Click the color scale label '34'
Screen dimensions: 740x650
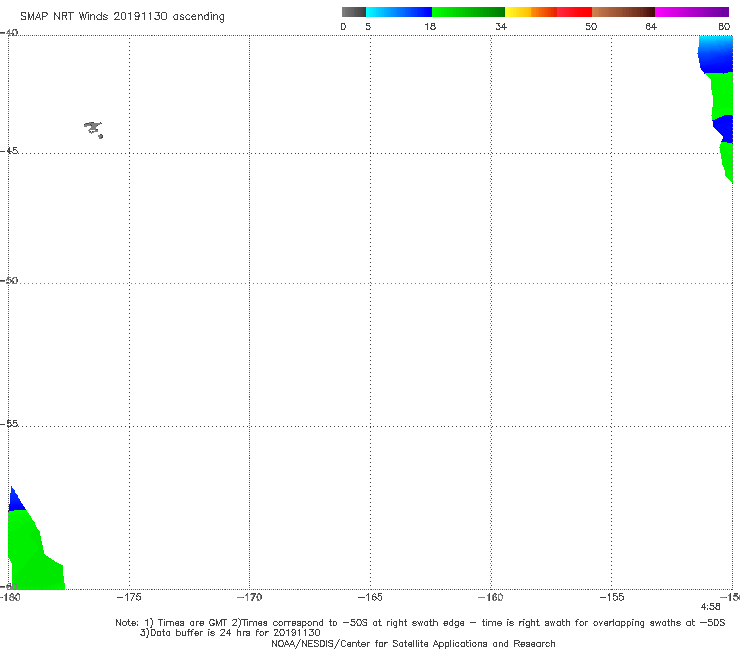pyautogui.click(x=501, y=26)
